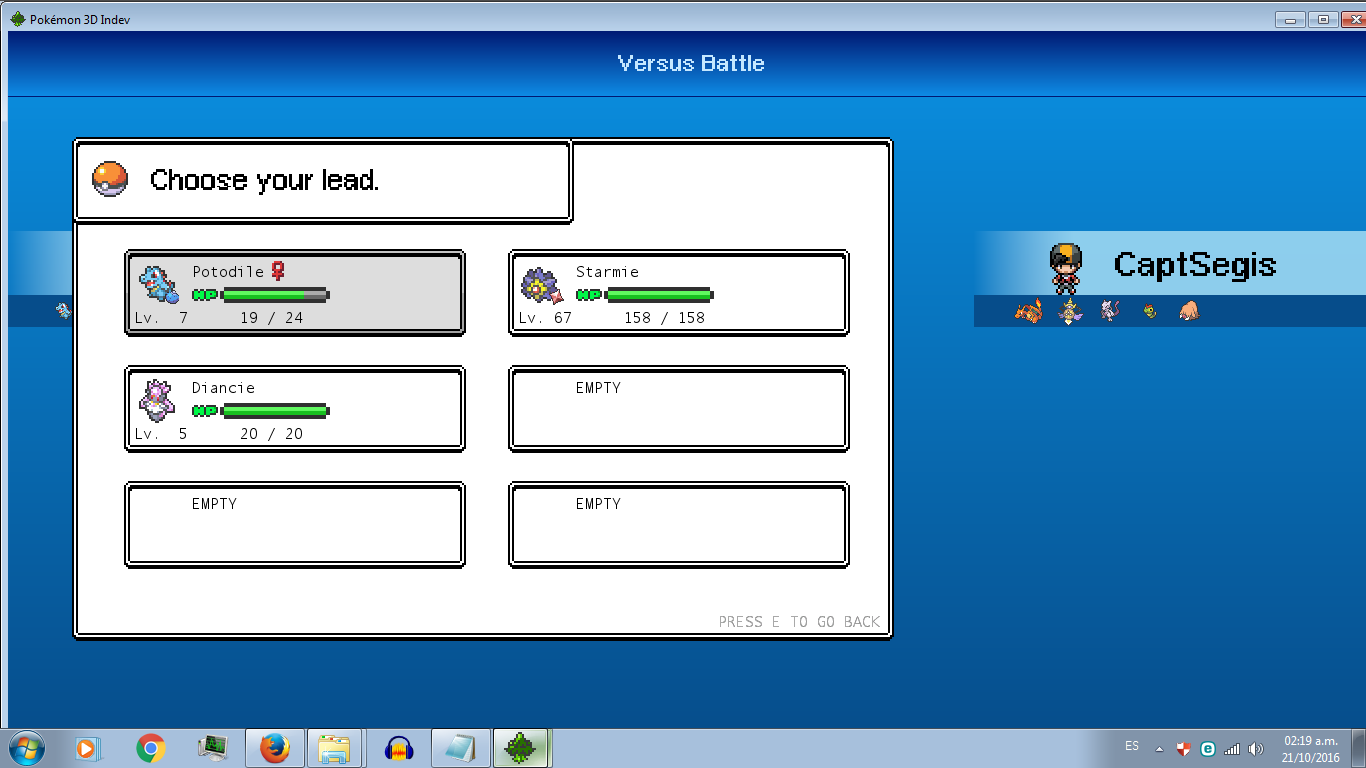Click the Press E to Go Back text
1366x768 pixels.
click(x=799, y=622)
